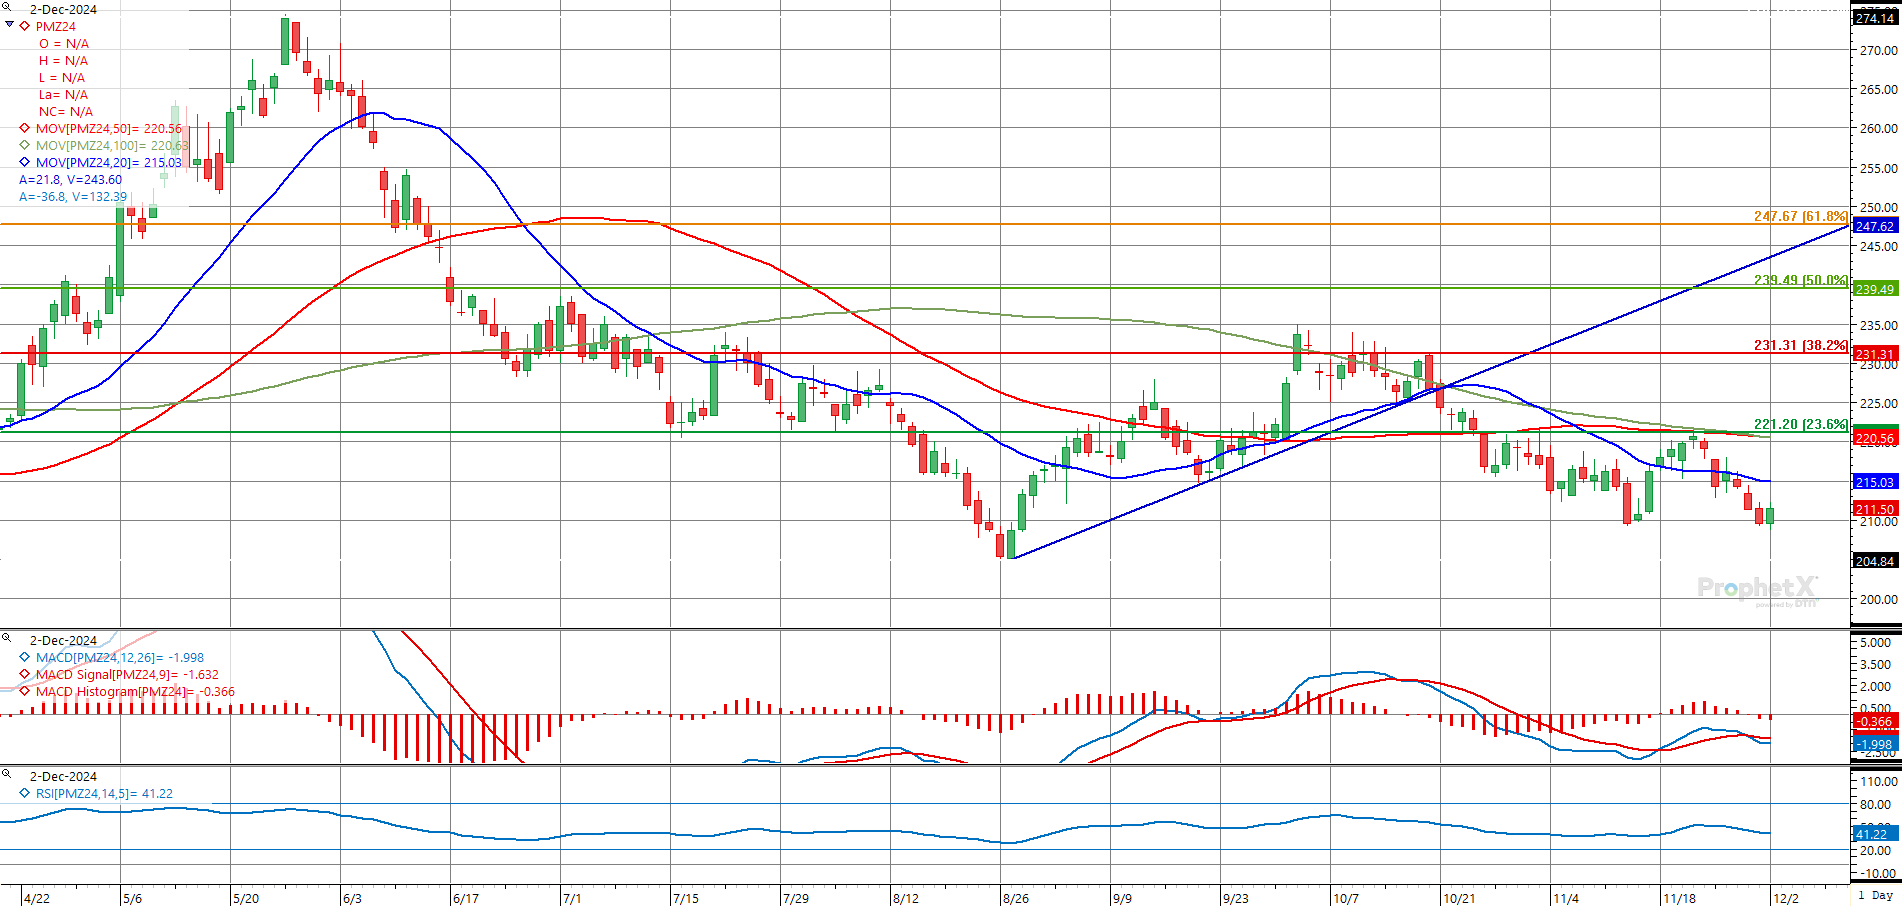
Task: Click the 8/26 date on the time axis
Action: pyautogui.click(x=1016, y=898)
